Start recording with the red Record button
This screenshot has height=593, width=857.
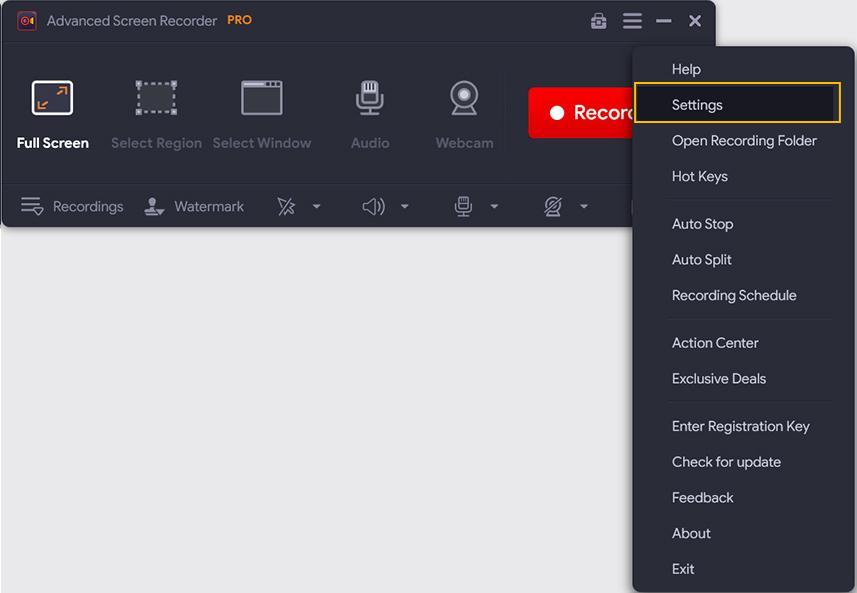[580, 113]
